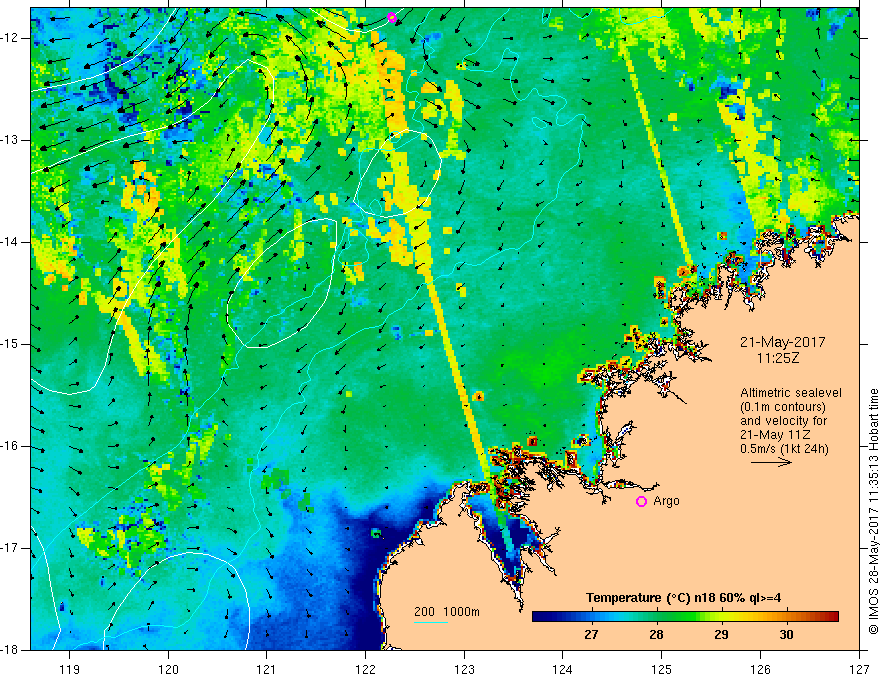Click the colorbar tick label '30'
Screen dimensions: 880x680
click(786, 635)
